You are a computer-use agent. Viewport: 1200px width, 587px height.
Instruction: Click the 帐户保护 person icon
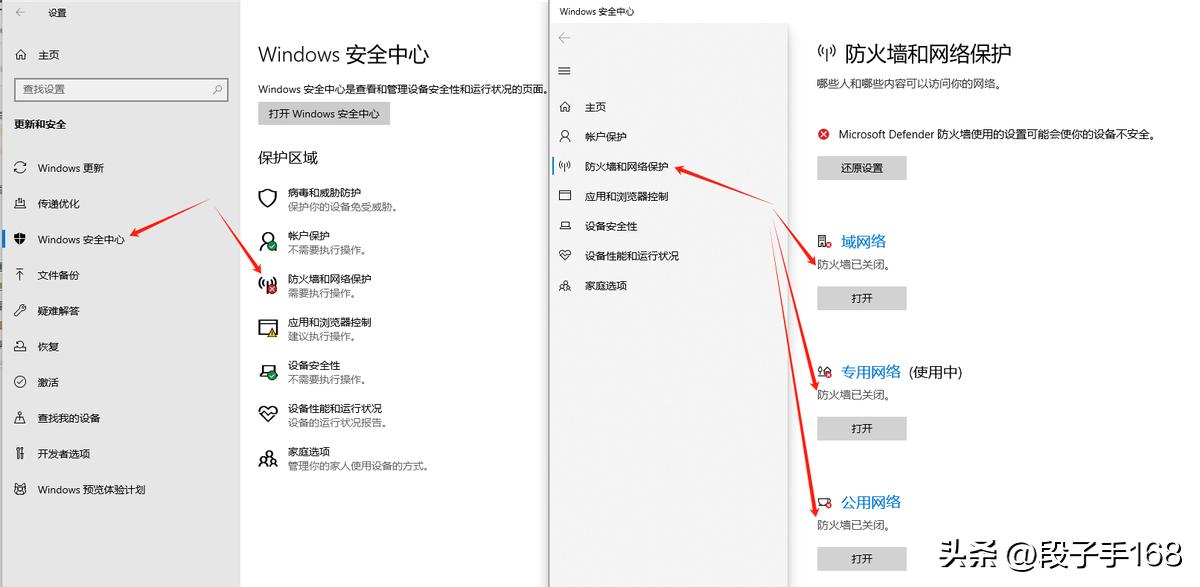coord(267,240)
